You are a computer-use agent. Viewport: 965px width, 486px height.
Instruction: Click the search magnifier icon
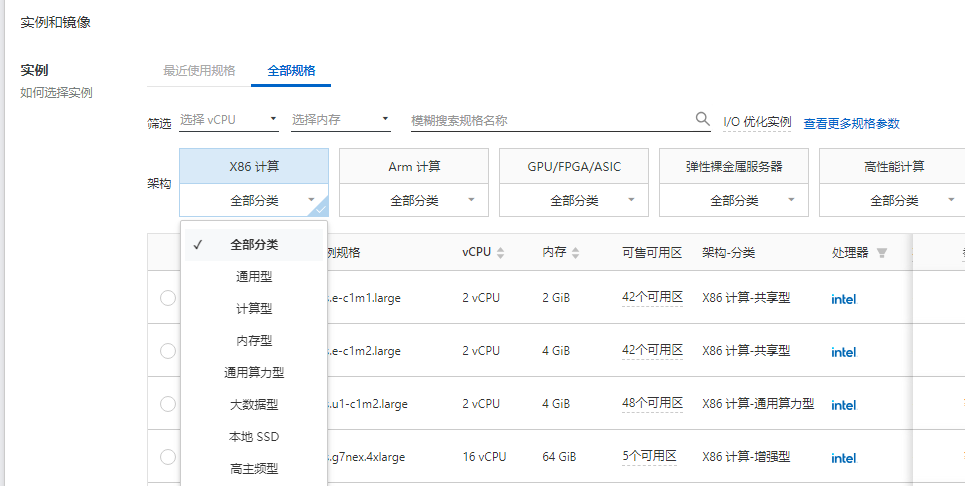tap(703, 120)
